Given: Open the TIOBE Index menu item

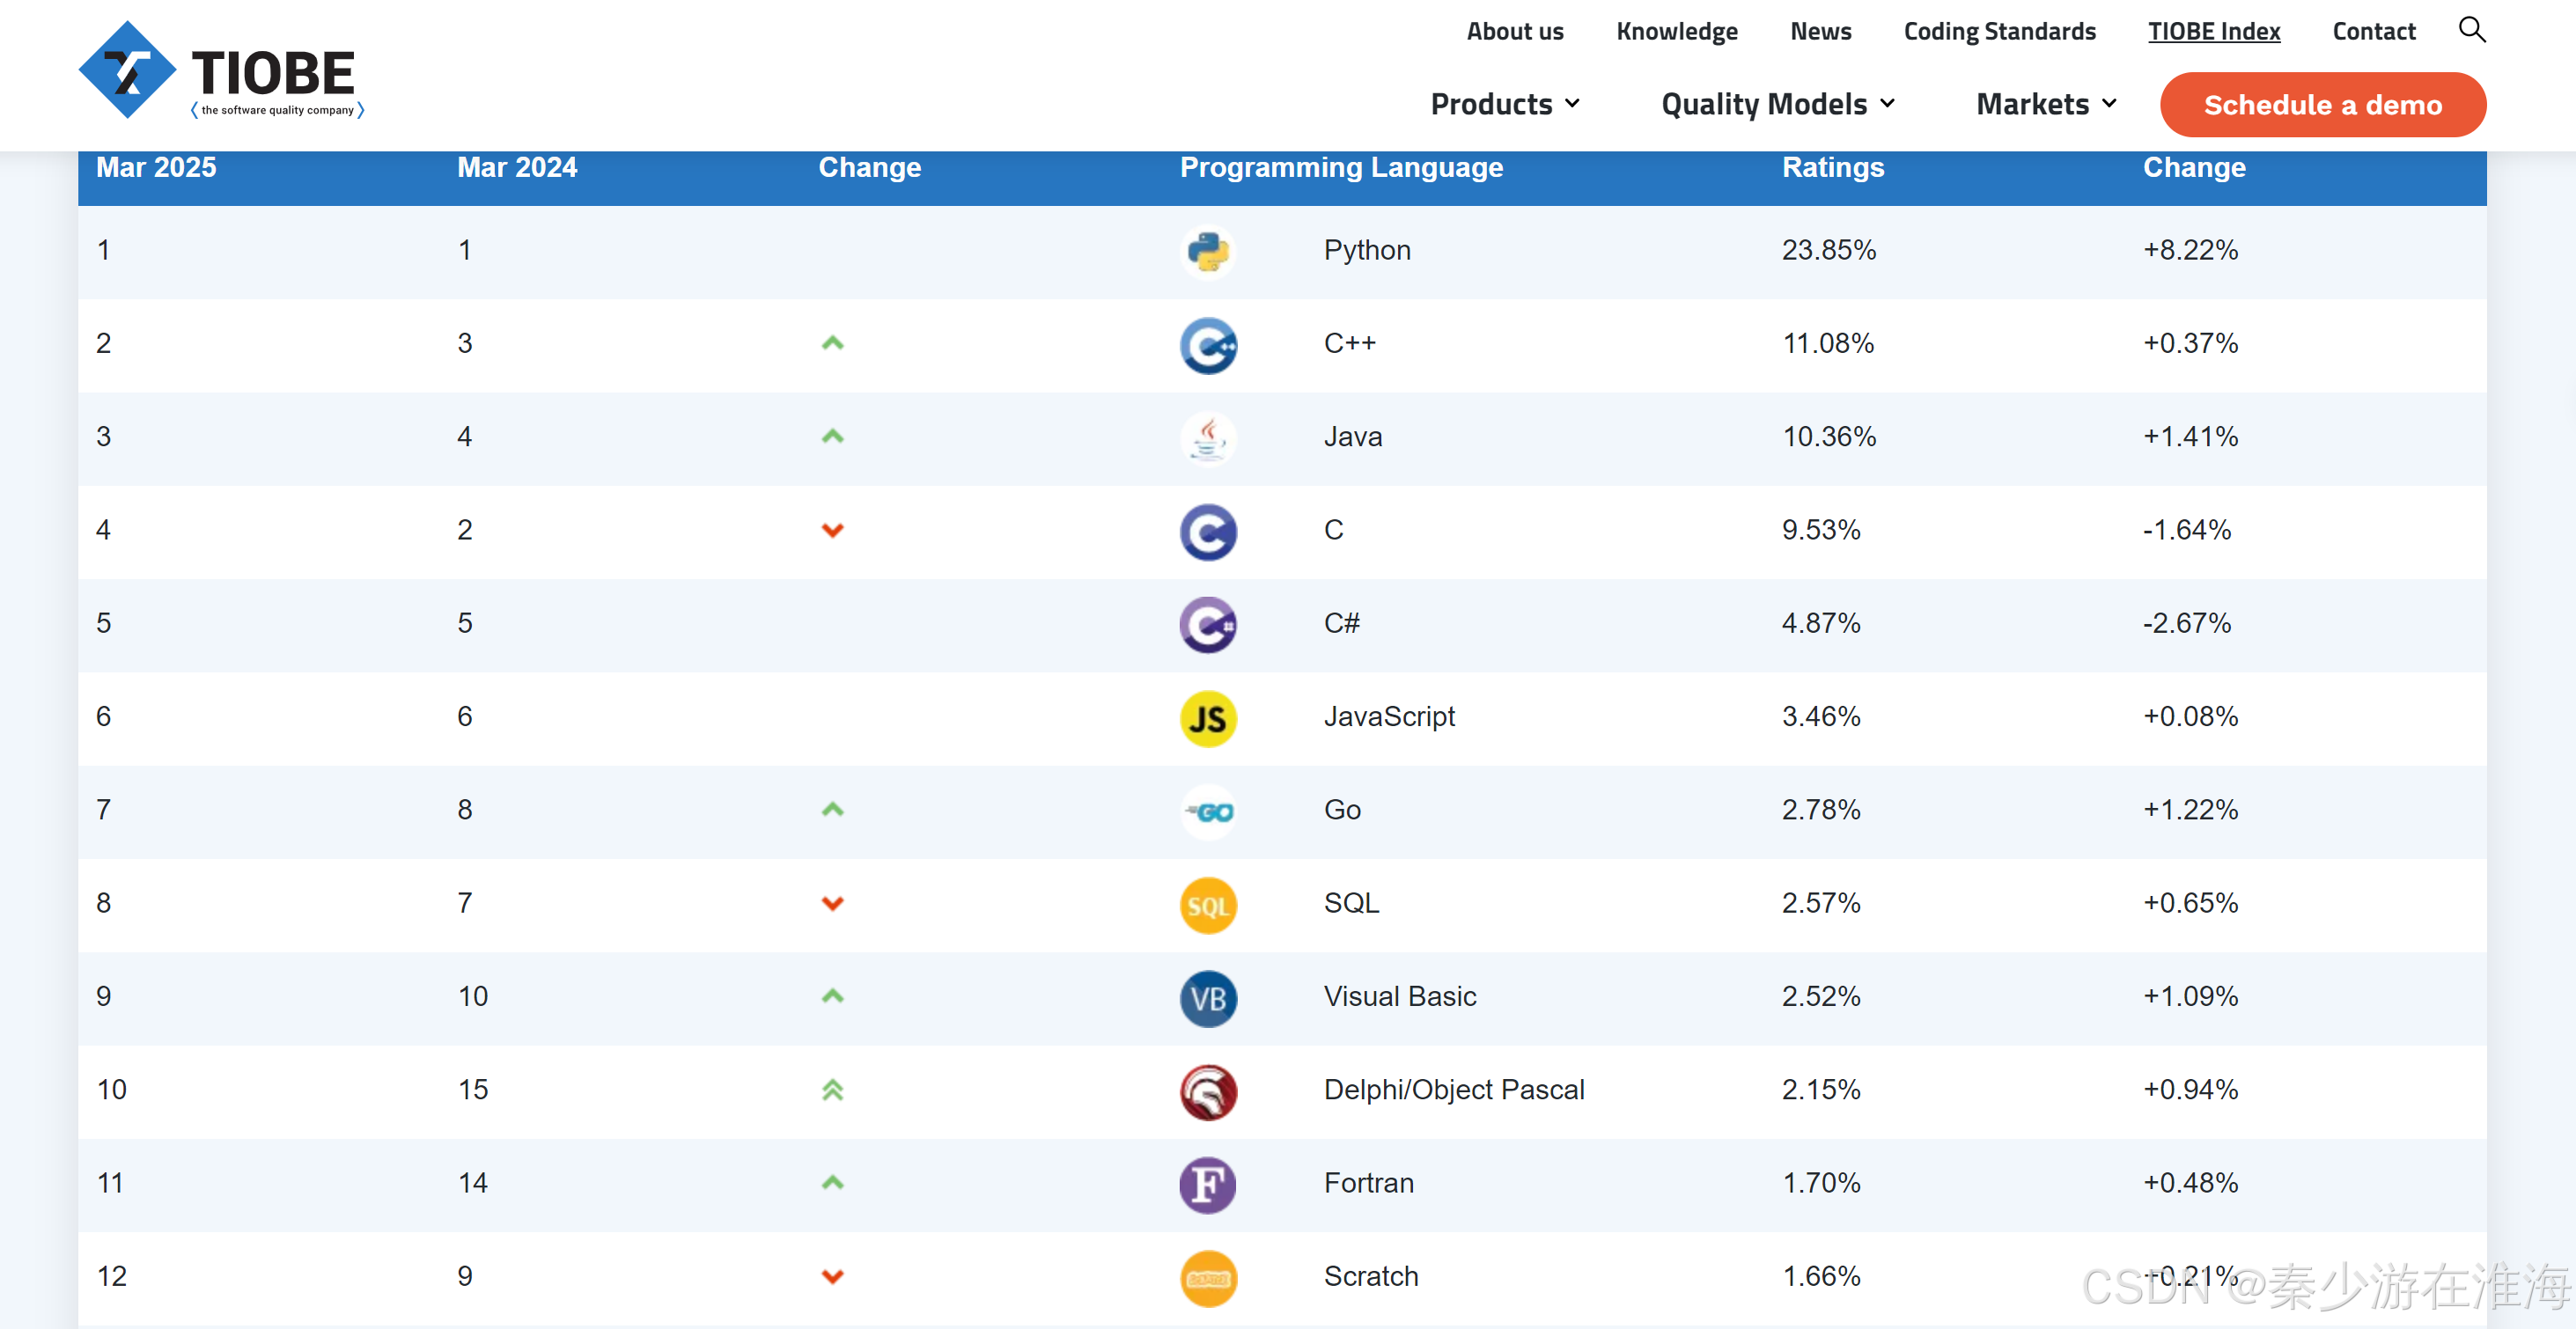Looking at the screenshot, I should click(x=2213, y=31).
